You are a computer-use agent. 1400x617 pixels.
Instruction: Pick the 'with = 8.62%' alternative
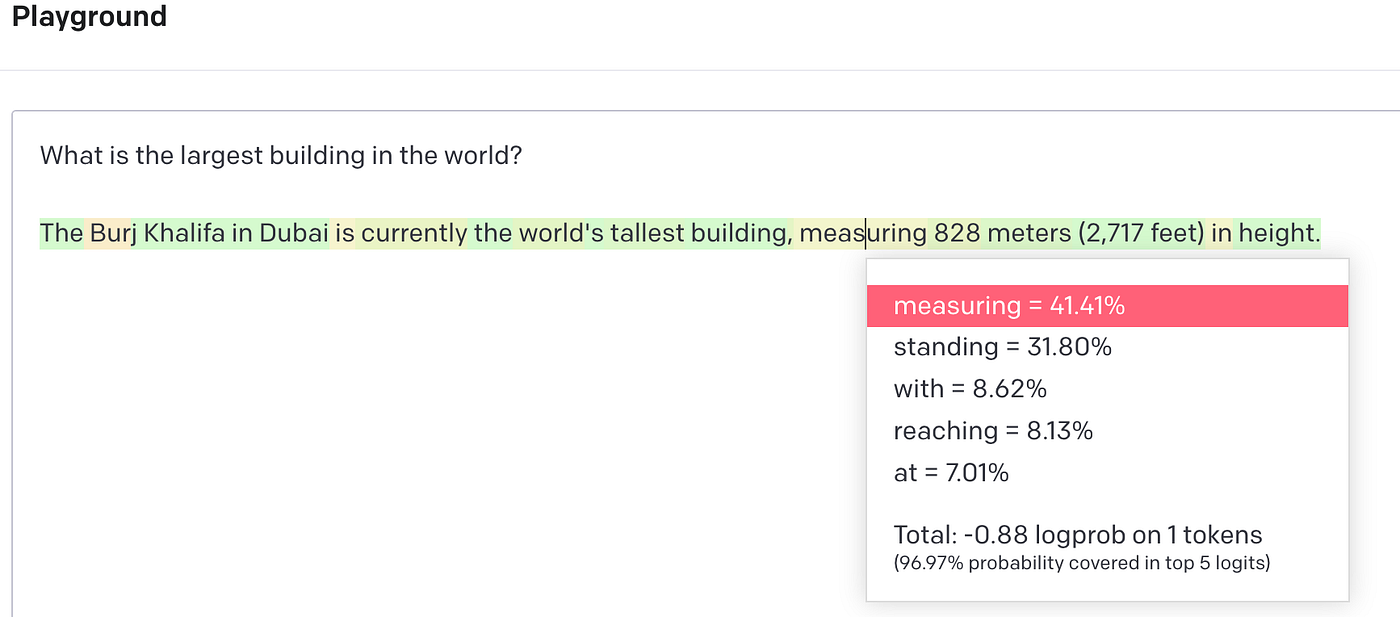click(970, 389)
